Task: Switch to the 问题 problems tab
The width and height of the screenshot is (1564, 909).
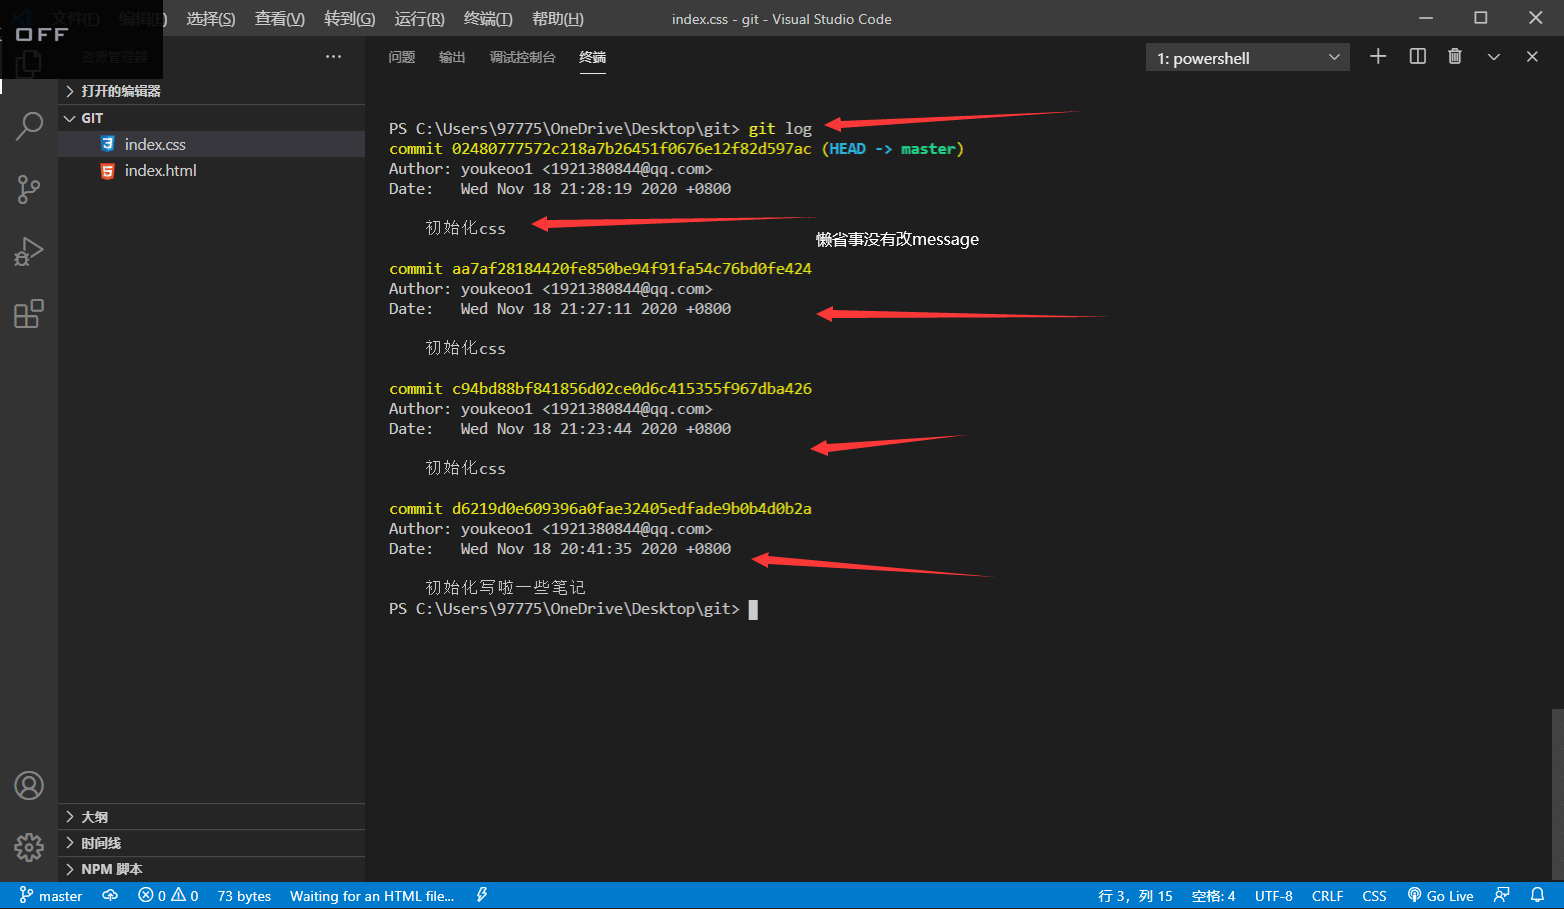Action: point(402,57)
